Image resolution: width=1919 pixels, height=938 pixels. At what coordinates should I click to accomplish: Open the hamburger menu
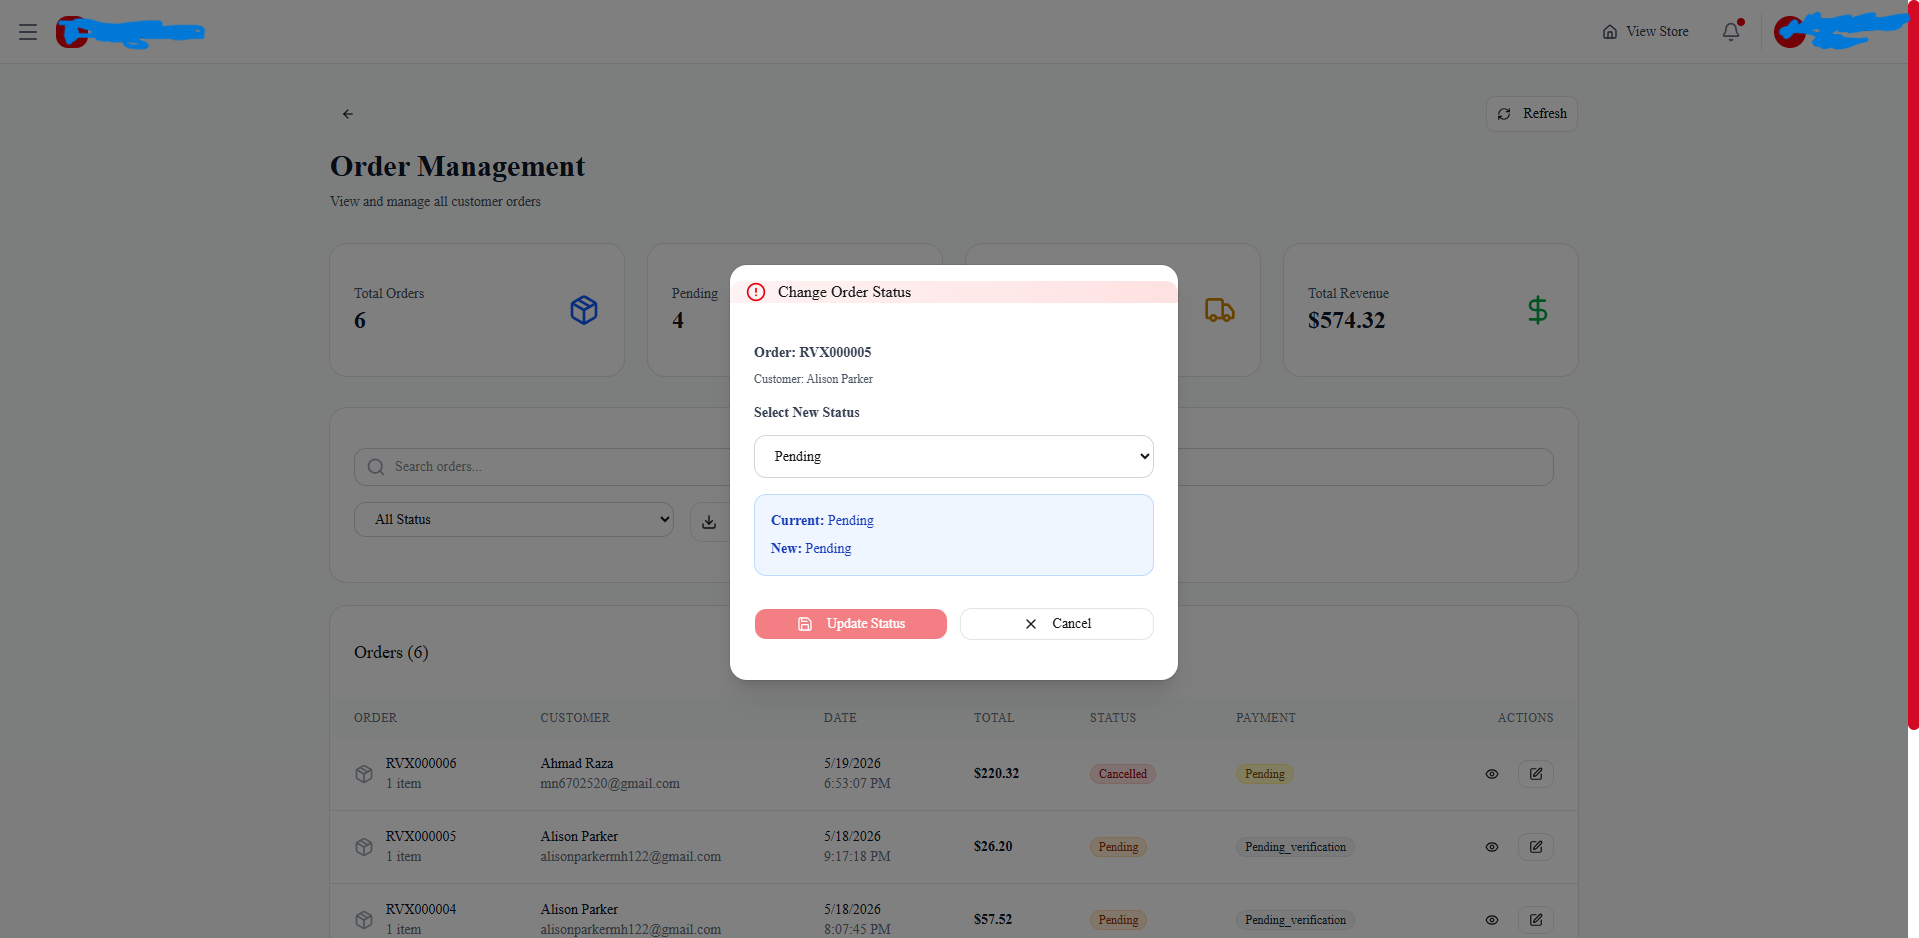click(28, 32)
